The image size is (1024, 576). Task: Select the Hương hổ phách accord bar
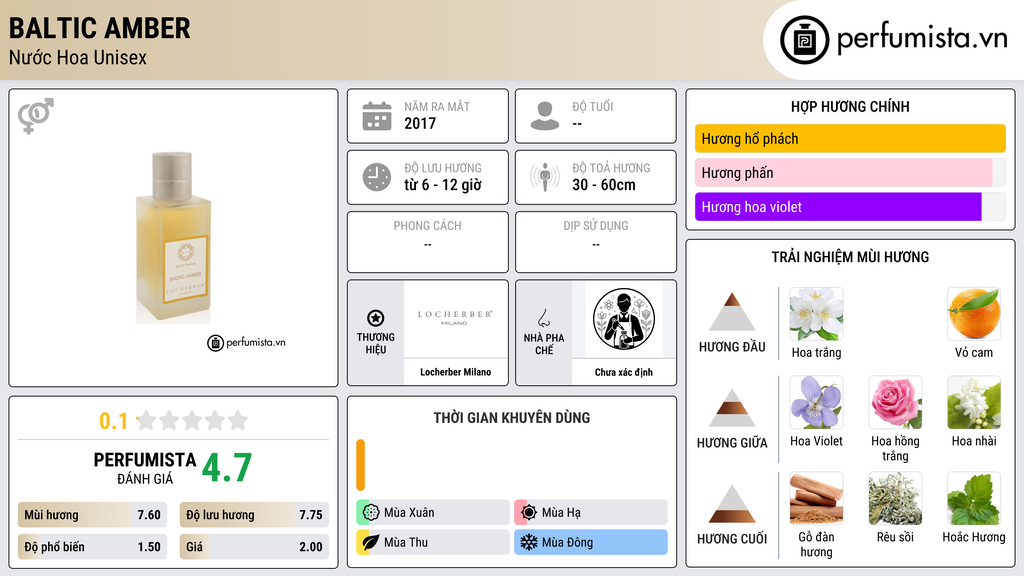coord(850,138)
